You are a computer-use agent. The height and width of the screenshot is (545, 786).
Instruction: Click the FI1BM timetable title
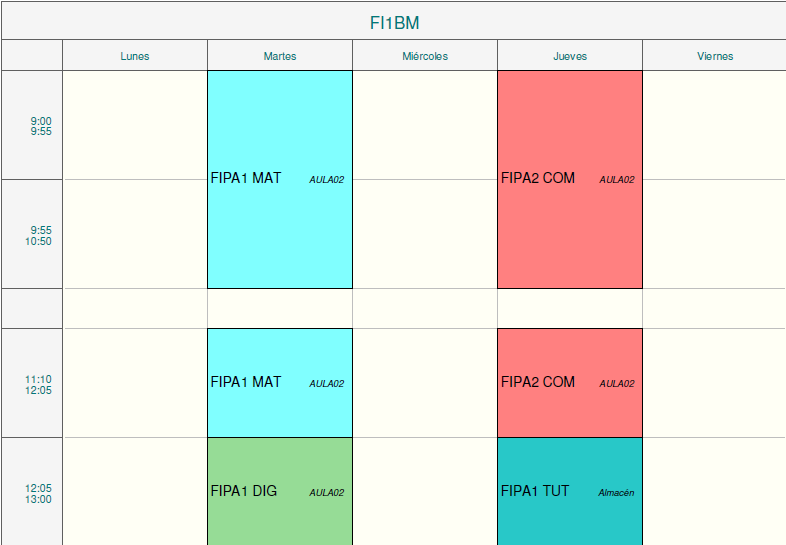[394, 23]
